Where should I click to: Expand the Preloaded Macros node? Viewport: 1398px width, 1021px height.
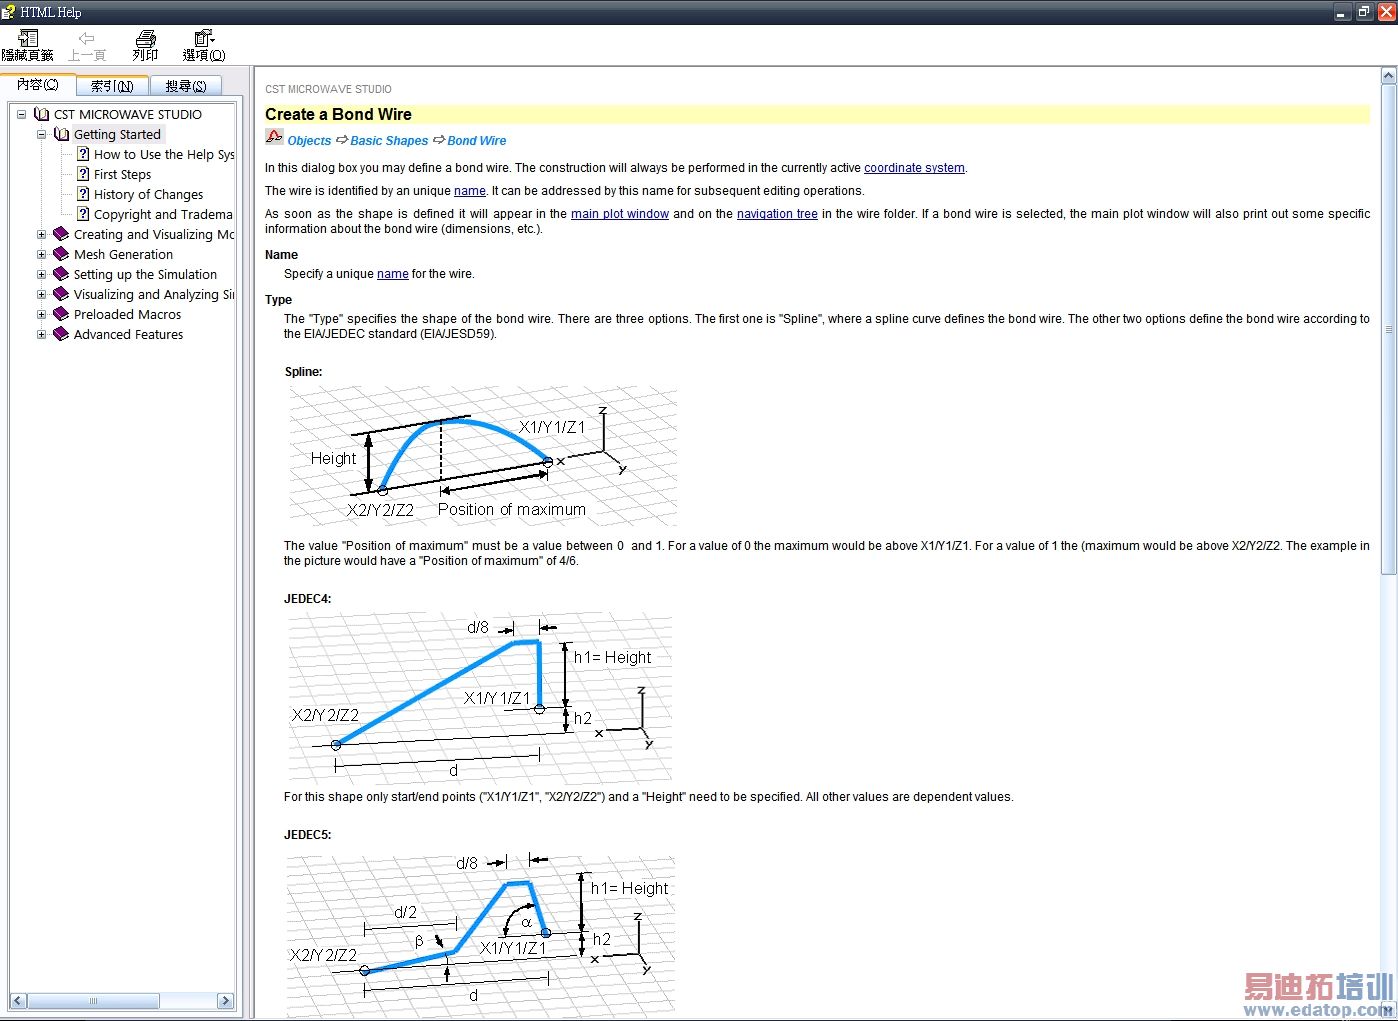click(x=41, y=314)
